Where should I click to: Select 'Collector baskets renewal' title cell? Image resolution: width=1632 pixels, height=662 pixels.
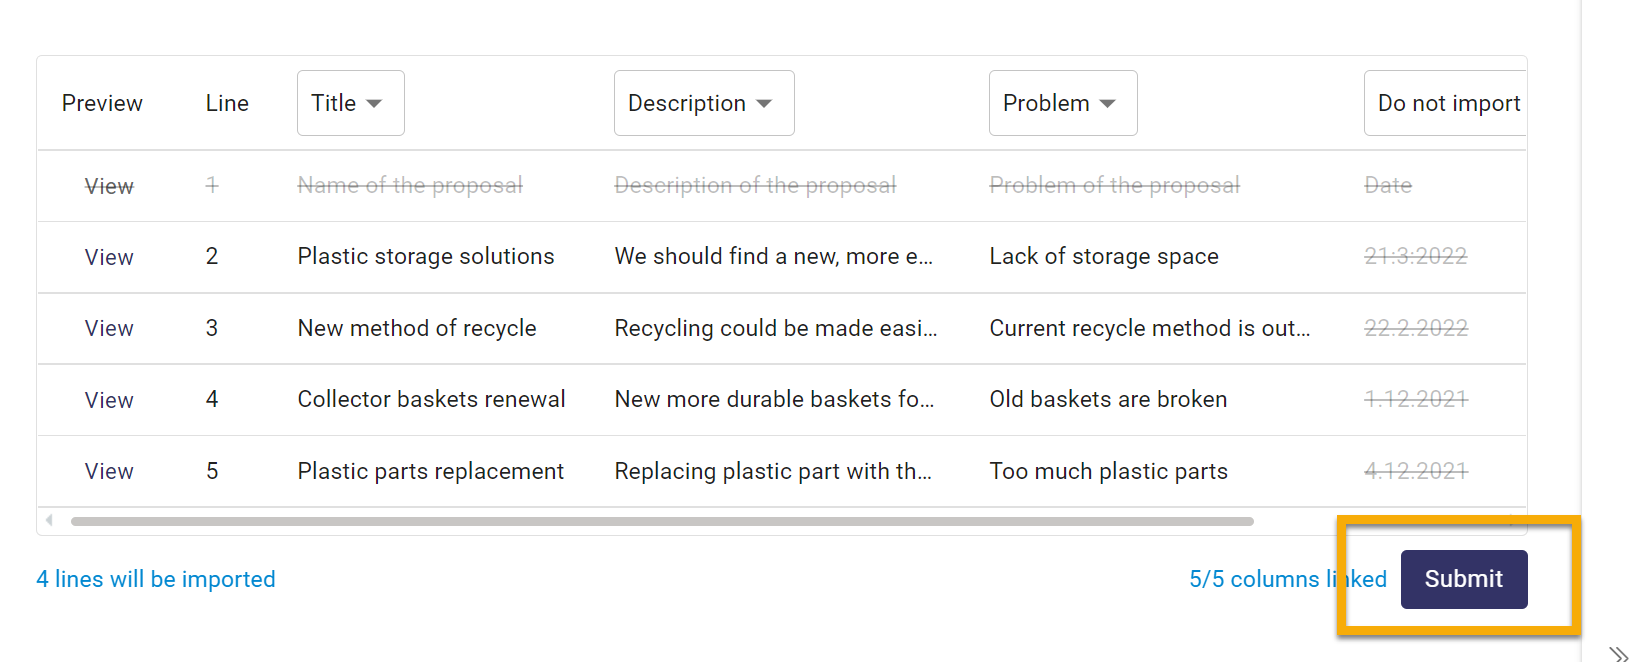[x=432, y=399]
